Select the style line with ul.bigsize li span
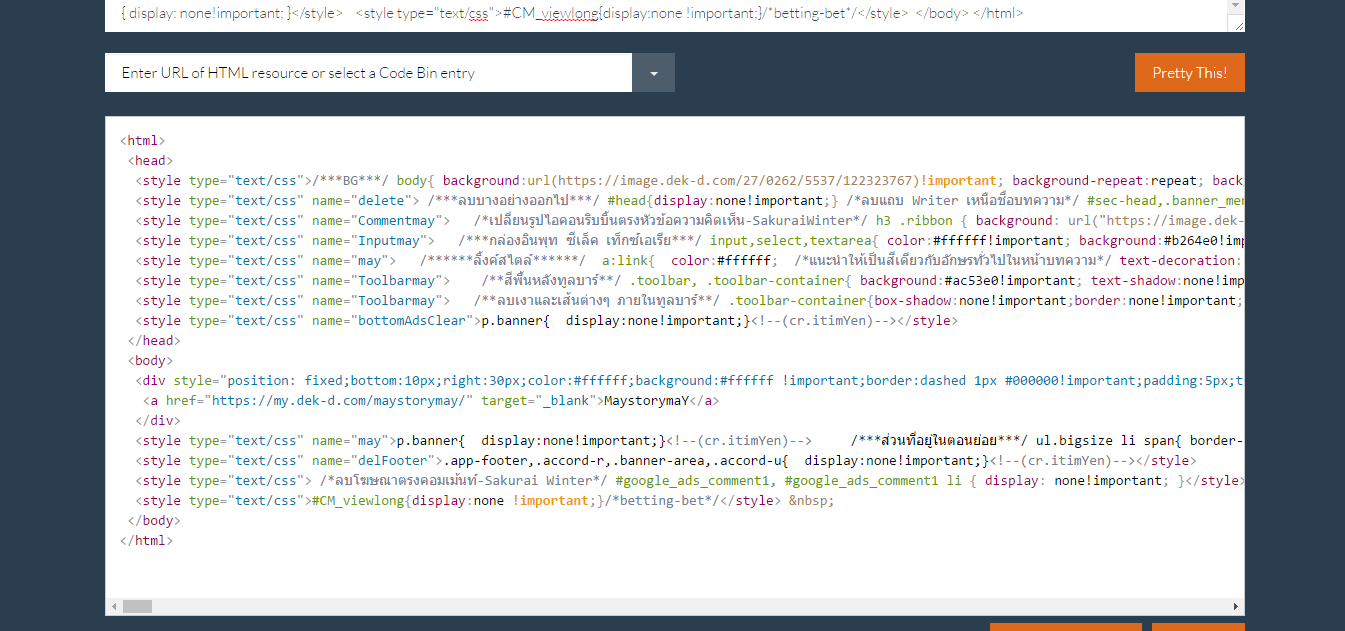The height and width of the screenshot is (631, 1345). [x=690, y=441]
